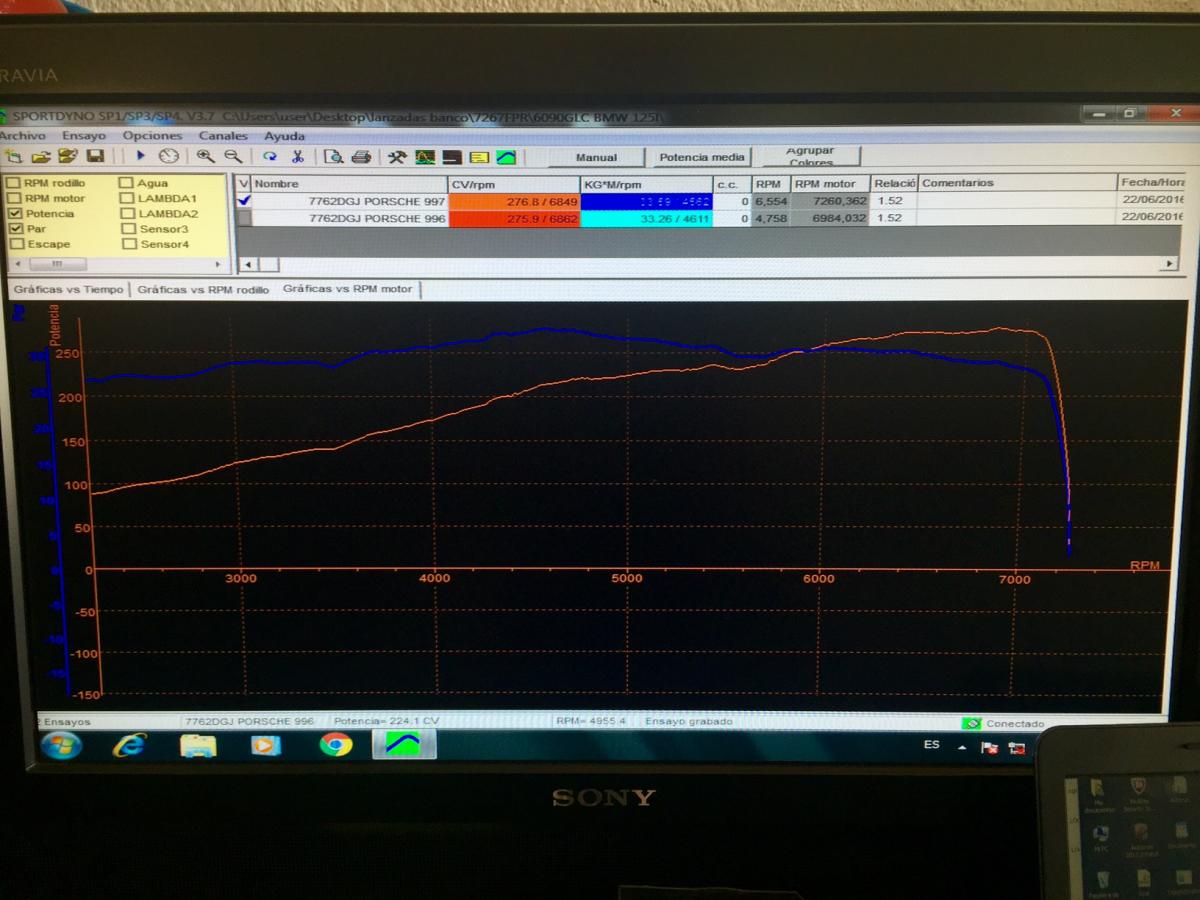Click the run table scroll-right arrow
The image size is (1200, 900).
(x=1169, y=264)
